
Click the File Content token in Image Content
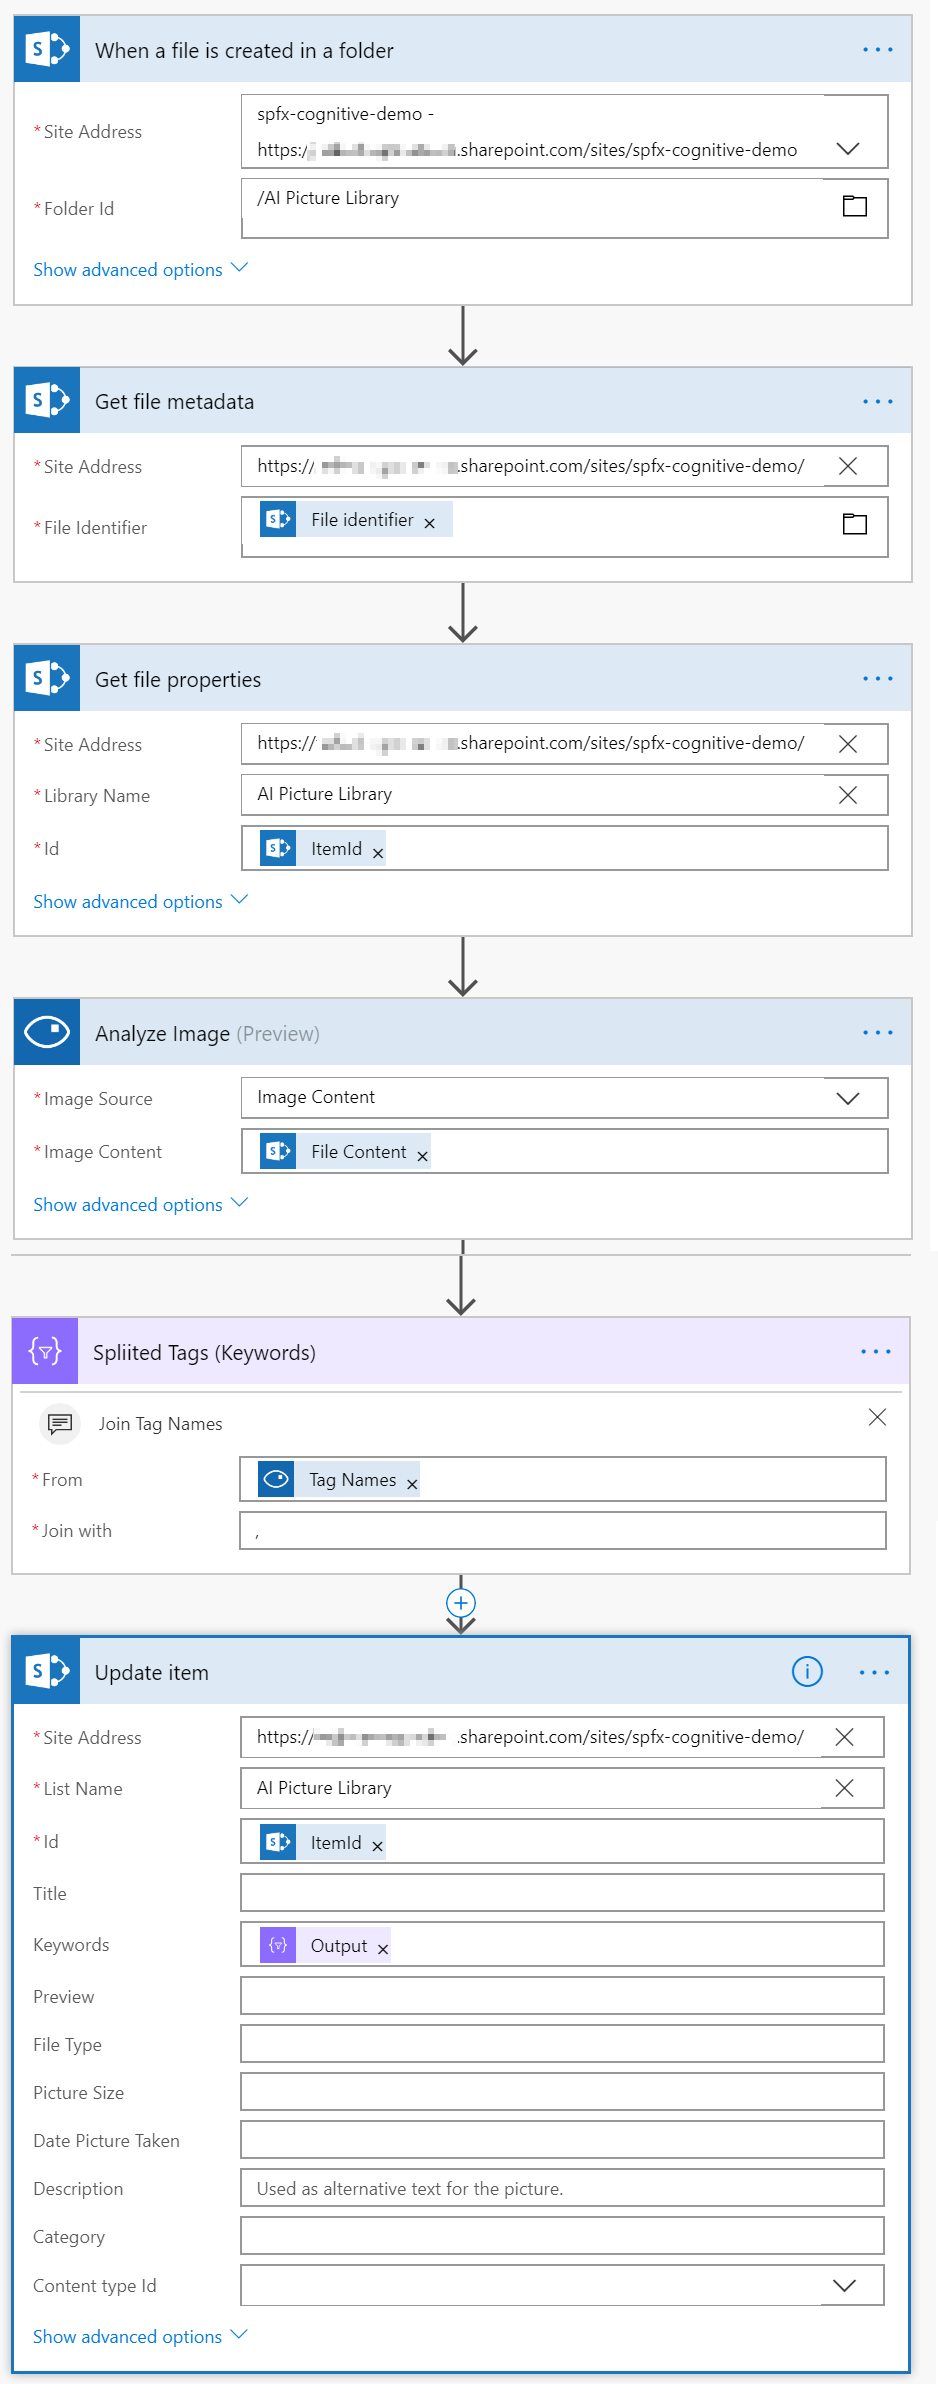[x=345, y=1151]
